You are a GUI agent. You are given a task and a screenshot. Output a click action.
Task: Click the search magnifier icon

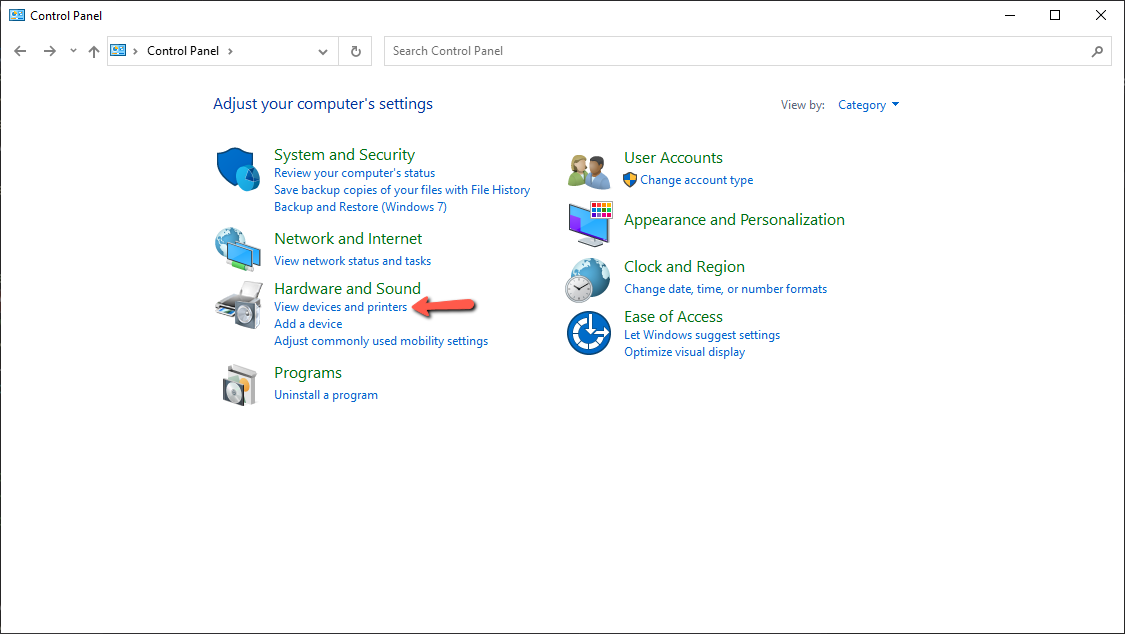(x=1097, y=51)
